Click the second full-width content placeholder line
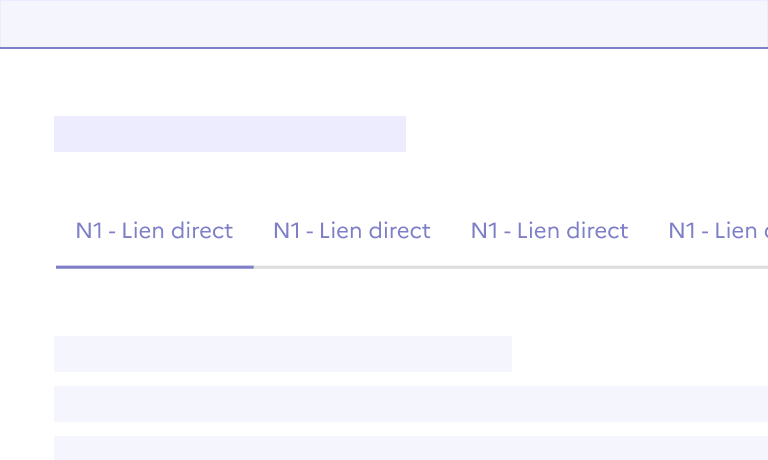 point(411,404)
